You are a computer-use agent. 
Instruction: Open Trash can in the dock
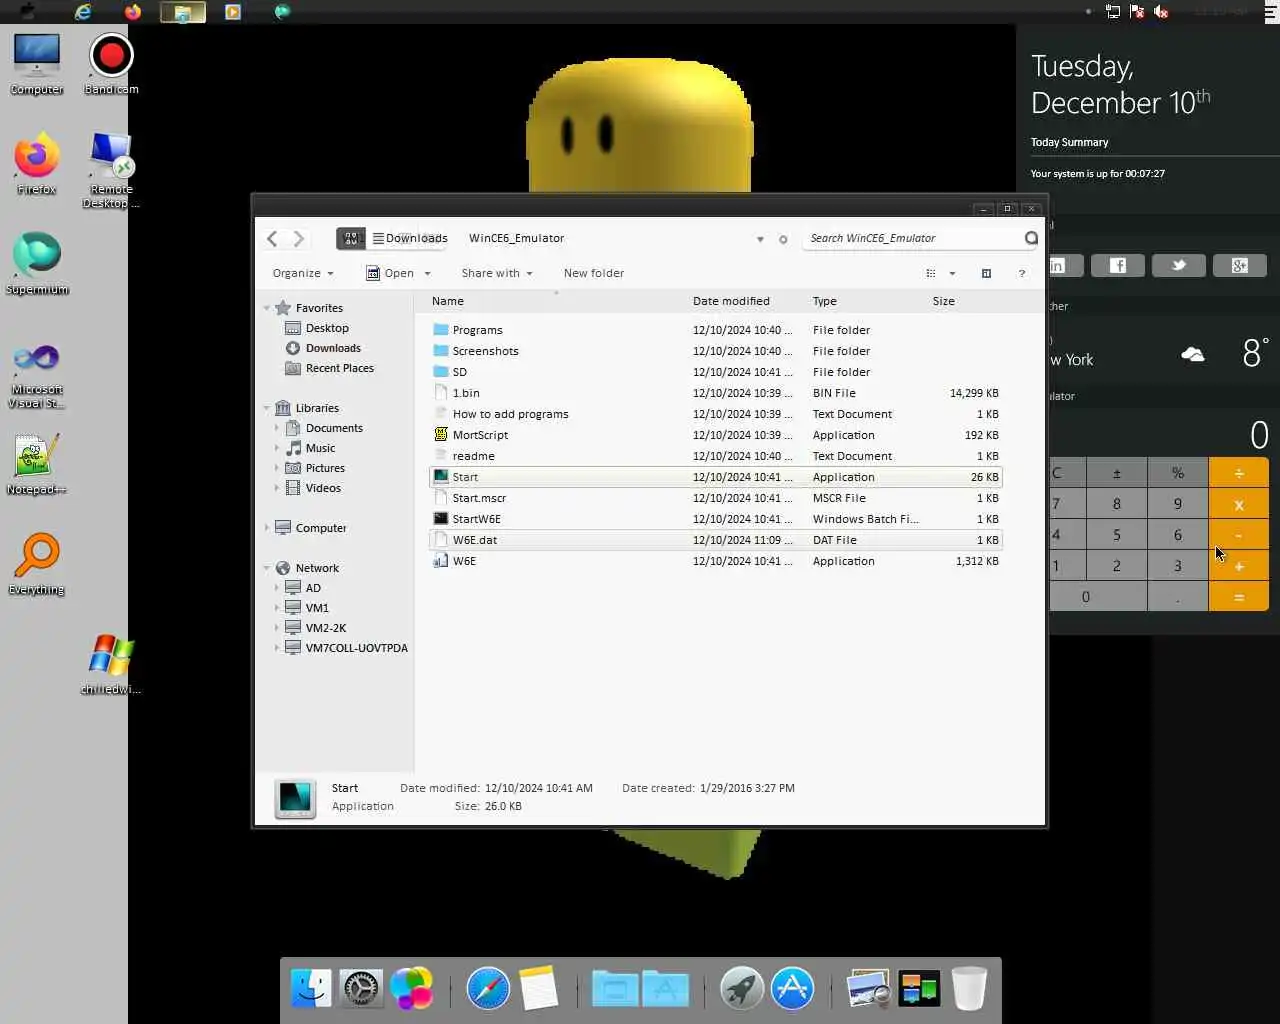pyautogui.click(x=969, y=989)
